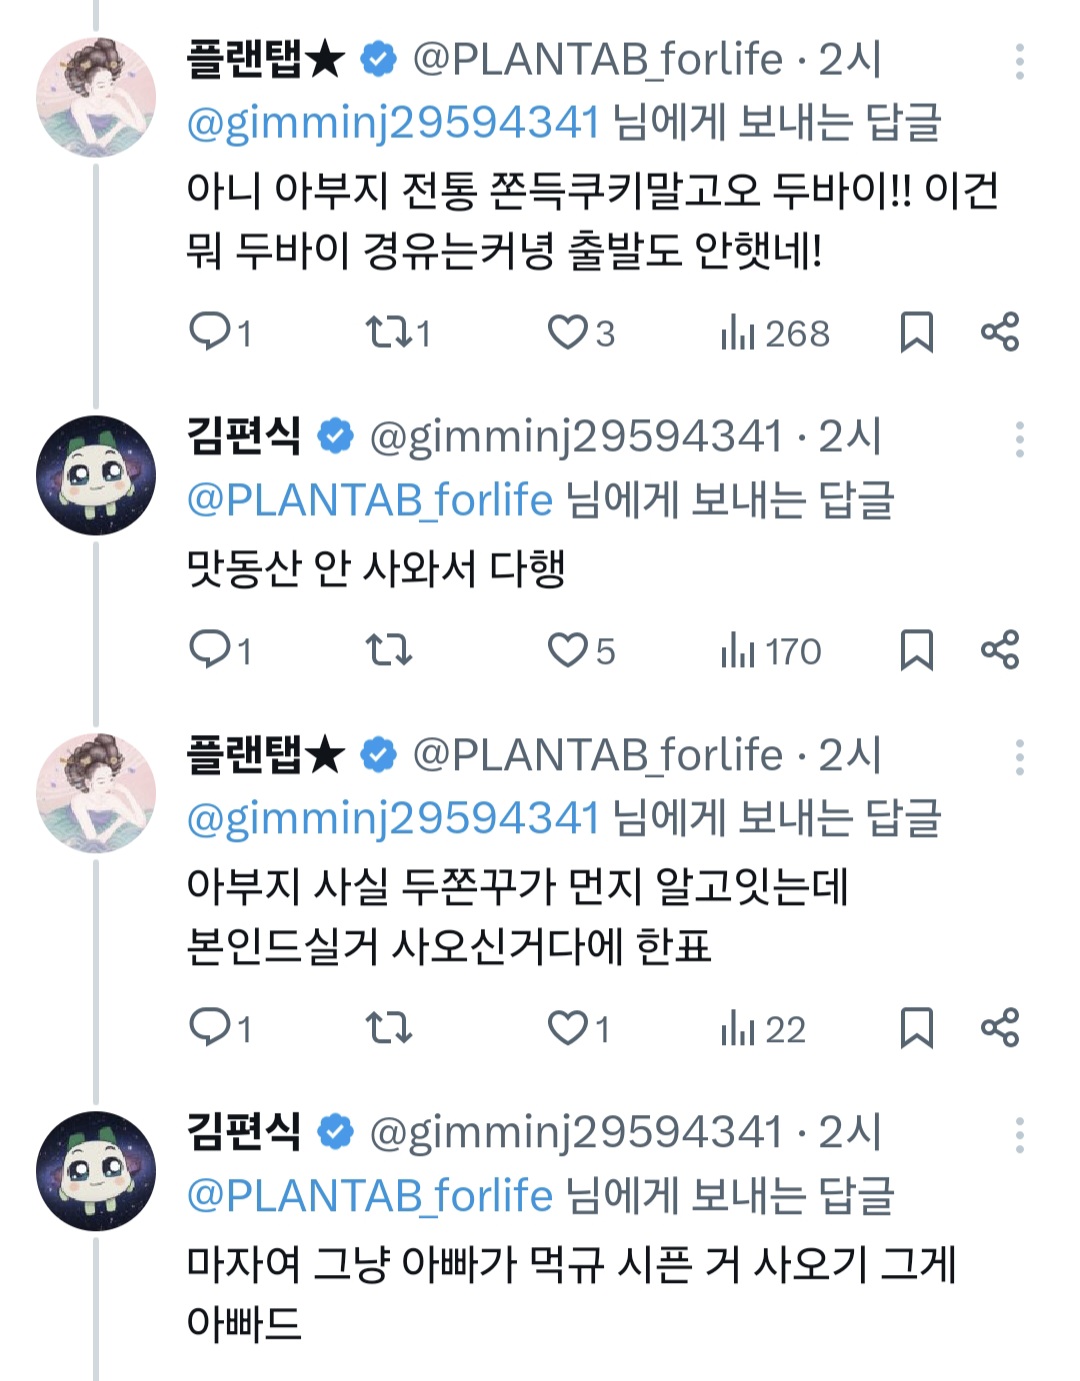Open @PLANTAB_forlife mention in 맛동산 reply
Image resolution: width=1080 pixels, height=1381 pixels.
tap(369, 499)
